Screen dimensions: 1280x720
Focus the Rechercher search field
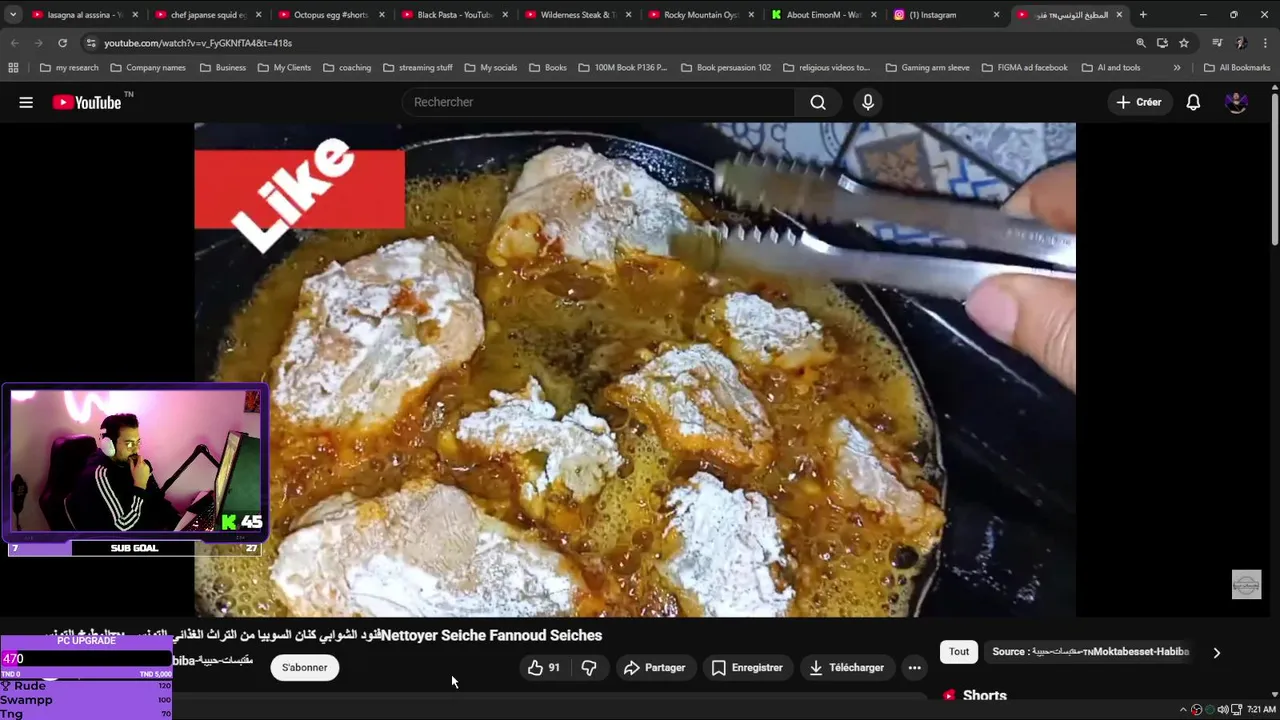[598, 102]
